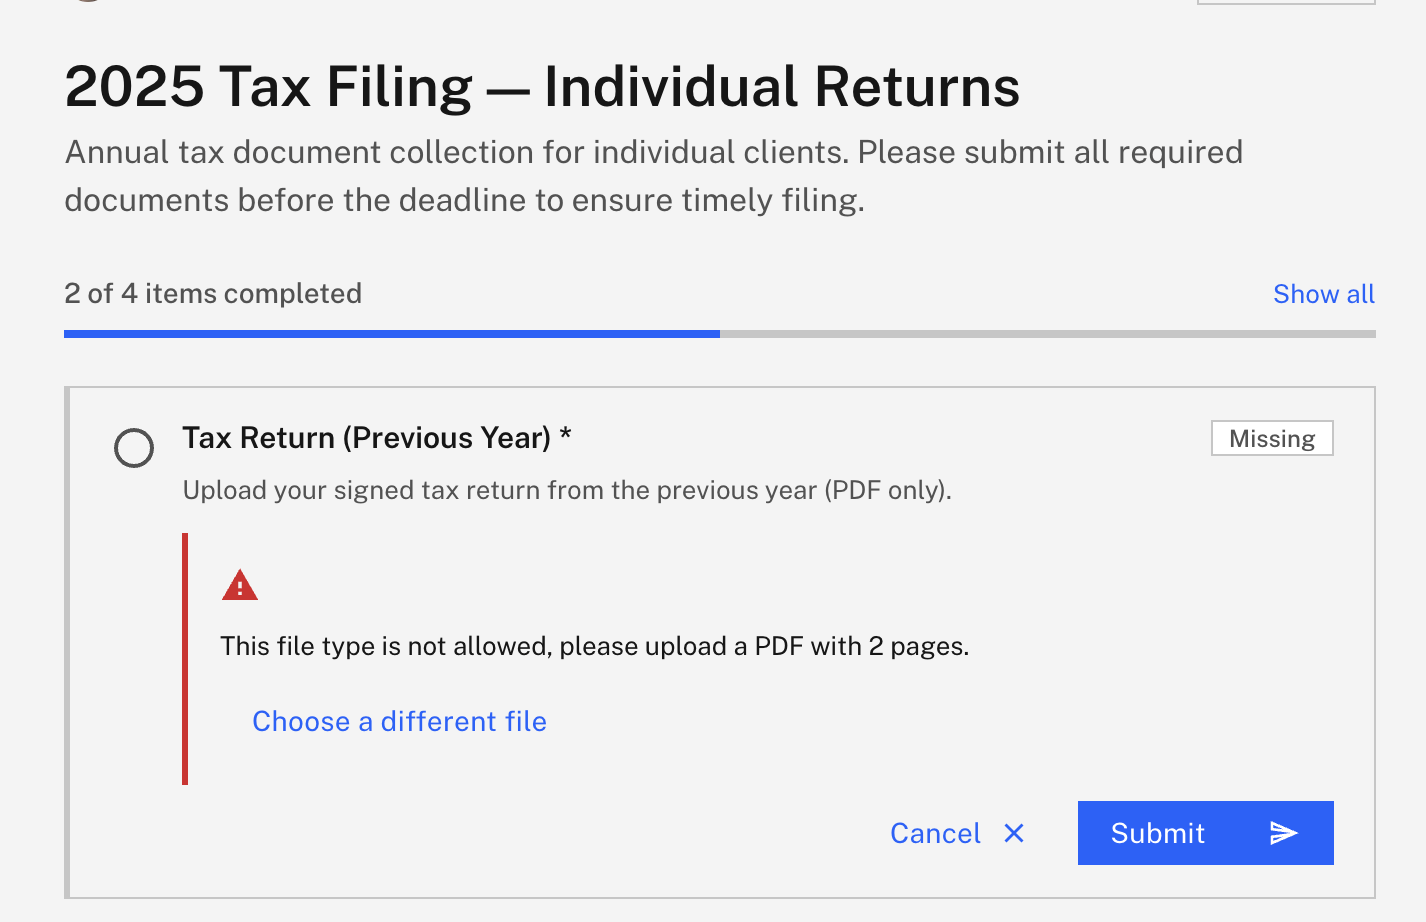Click the Upload your signed tax return instruction
This screenshot has width=1426, height=922.
click(566, 490)
